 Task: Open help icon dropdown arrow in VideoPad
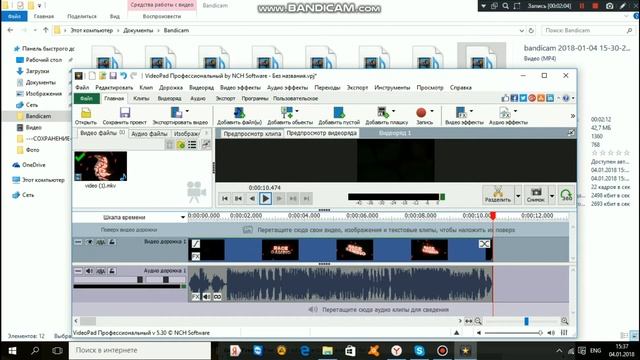click(x=573, y=98)
